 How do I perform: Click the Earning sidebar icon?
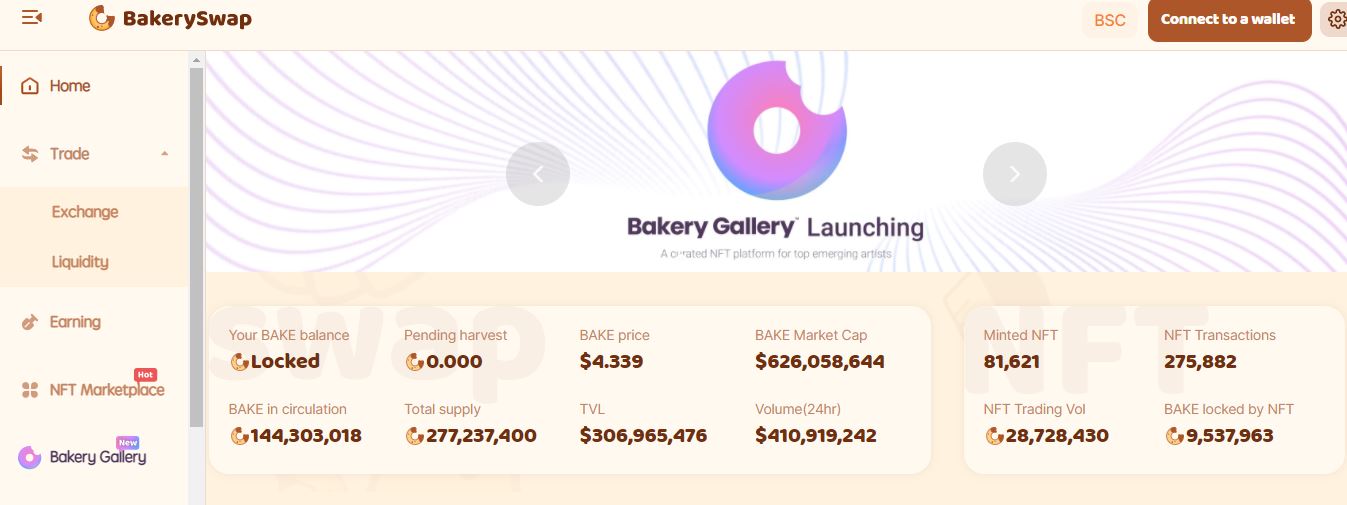30,322
